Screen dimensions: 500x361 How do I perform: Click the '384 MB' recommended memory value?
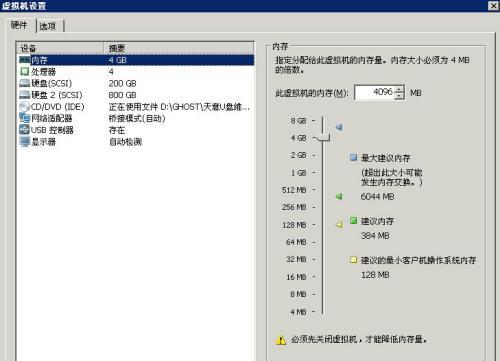point(375,236)
